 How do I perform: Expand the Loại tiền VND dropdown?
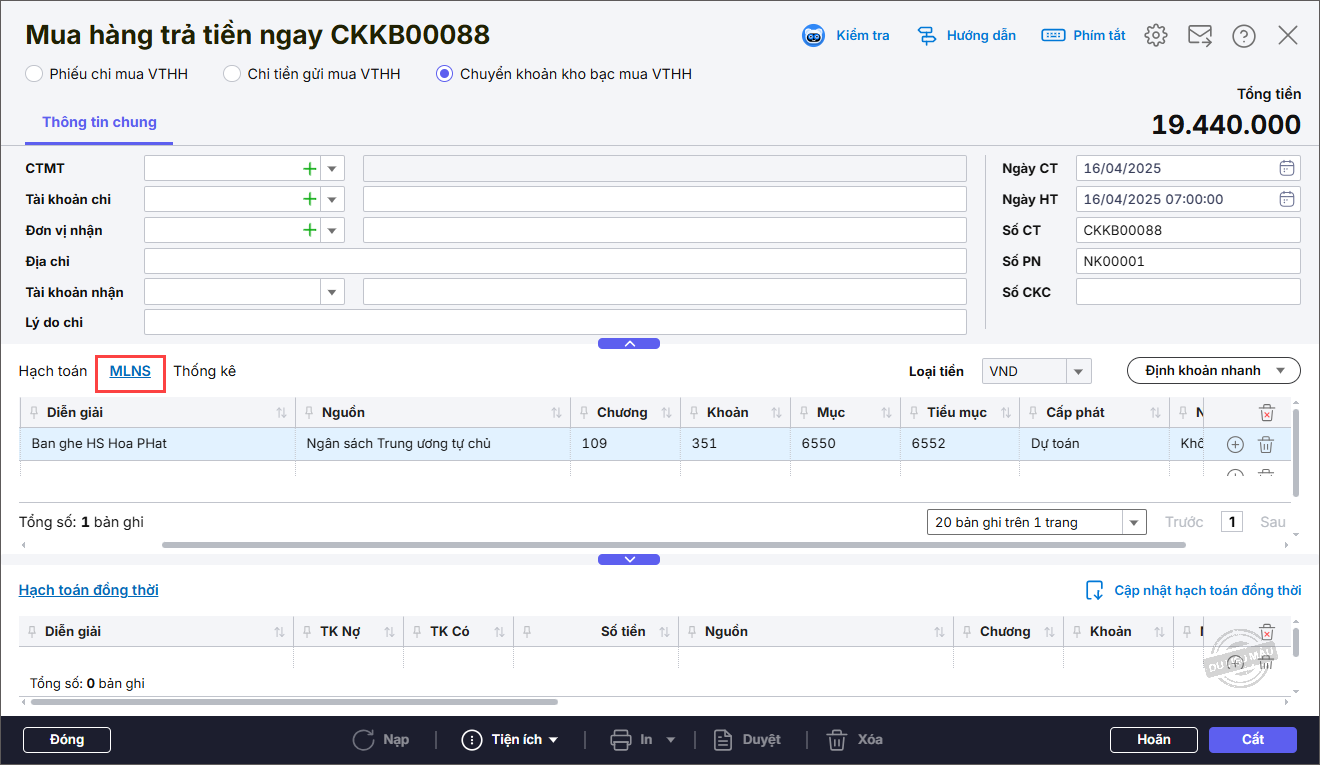click(x=1078, y=371)
